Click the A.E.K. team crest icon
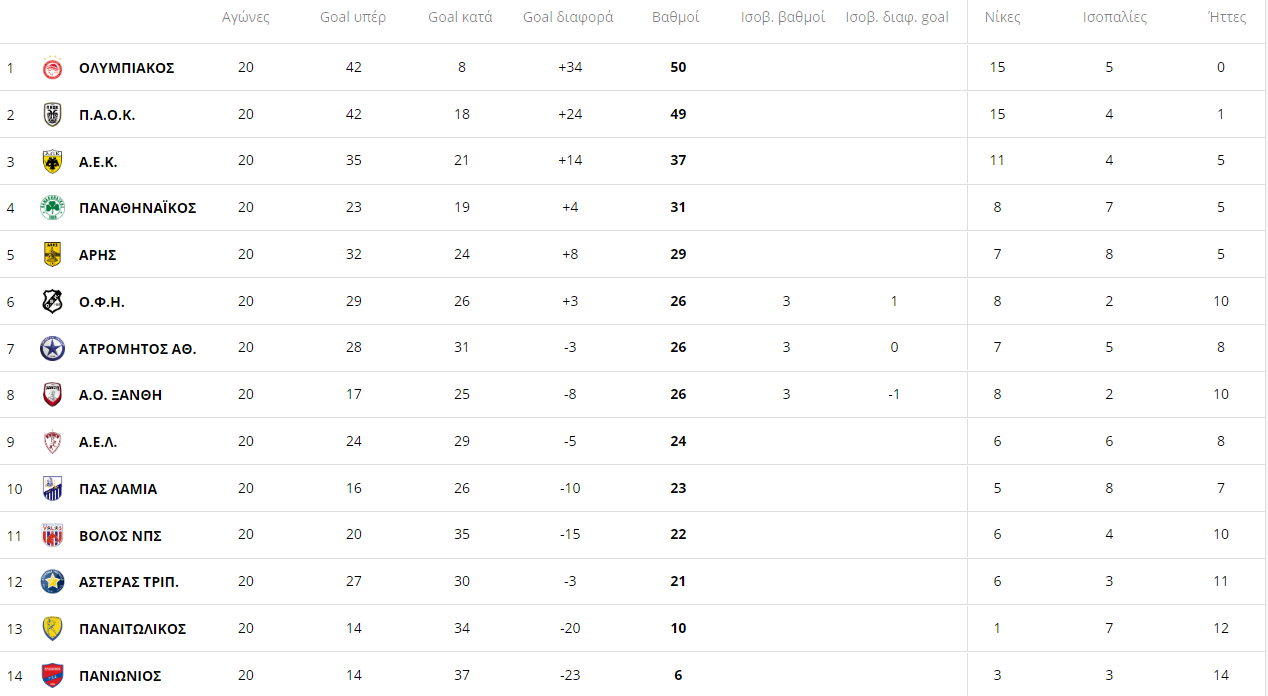Viewport: 1268px width, 696px height. pos(52,162)
